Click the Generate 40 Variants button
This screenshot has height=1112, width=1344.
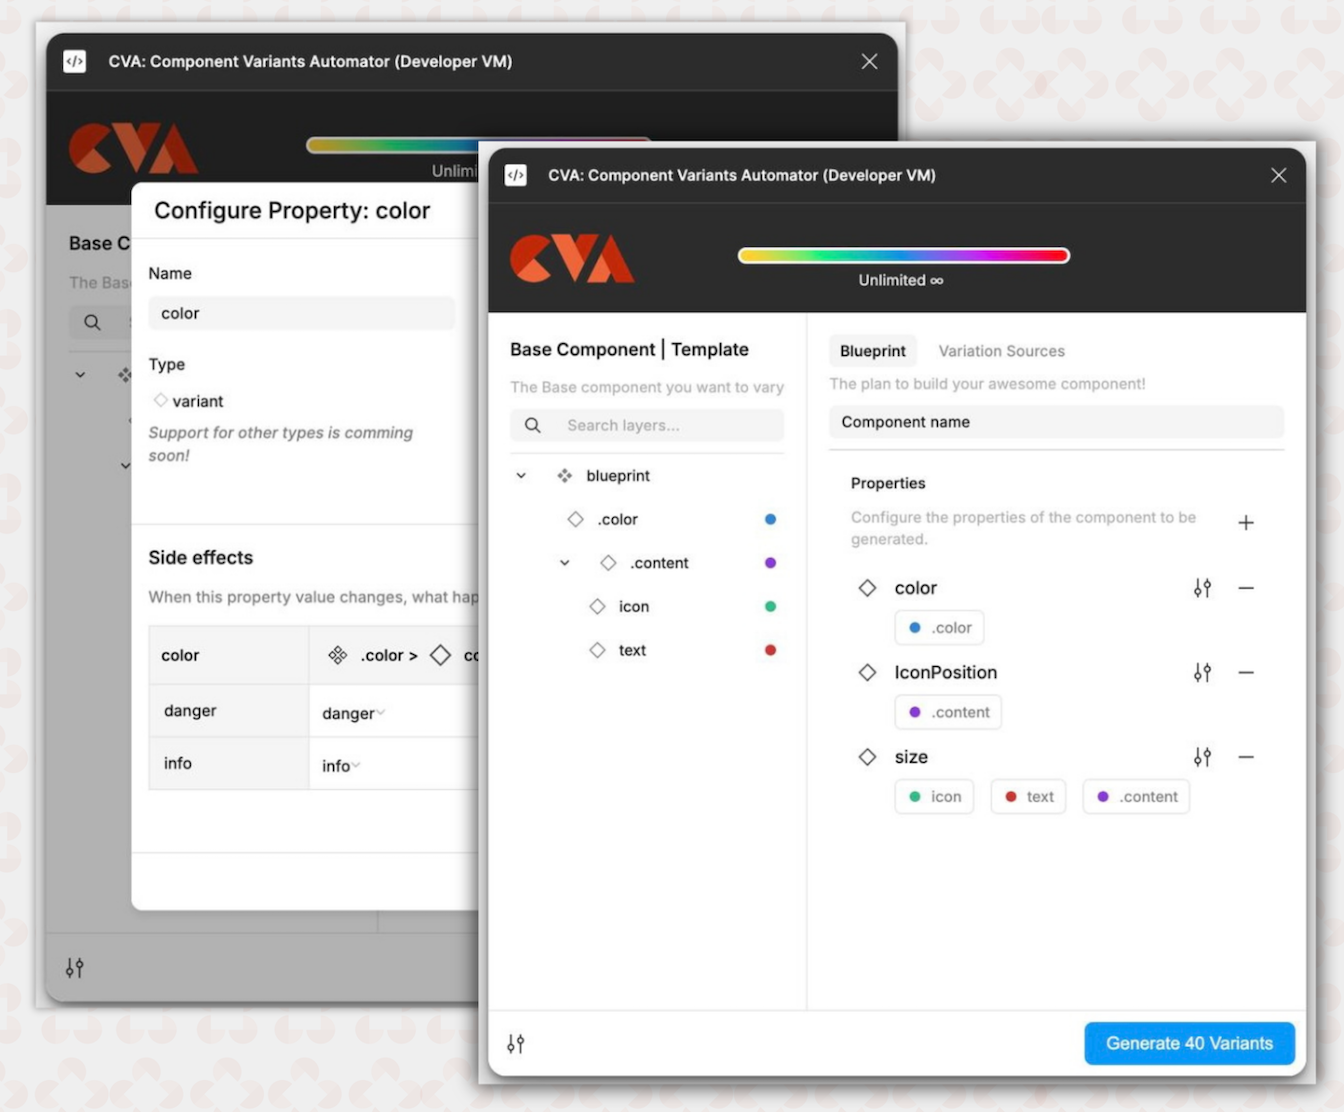[1189, 1043]
